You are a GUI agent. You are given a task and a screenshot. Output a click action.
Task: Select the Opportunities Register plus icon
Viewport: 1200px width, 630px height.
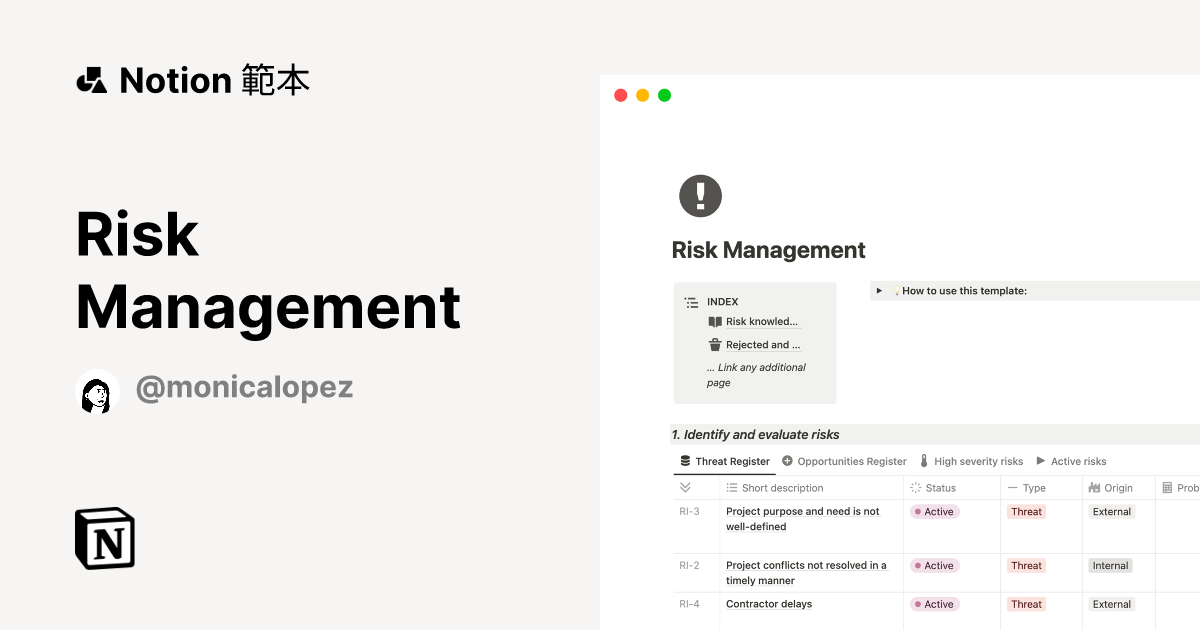788,461
